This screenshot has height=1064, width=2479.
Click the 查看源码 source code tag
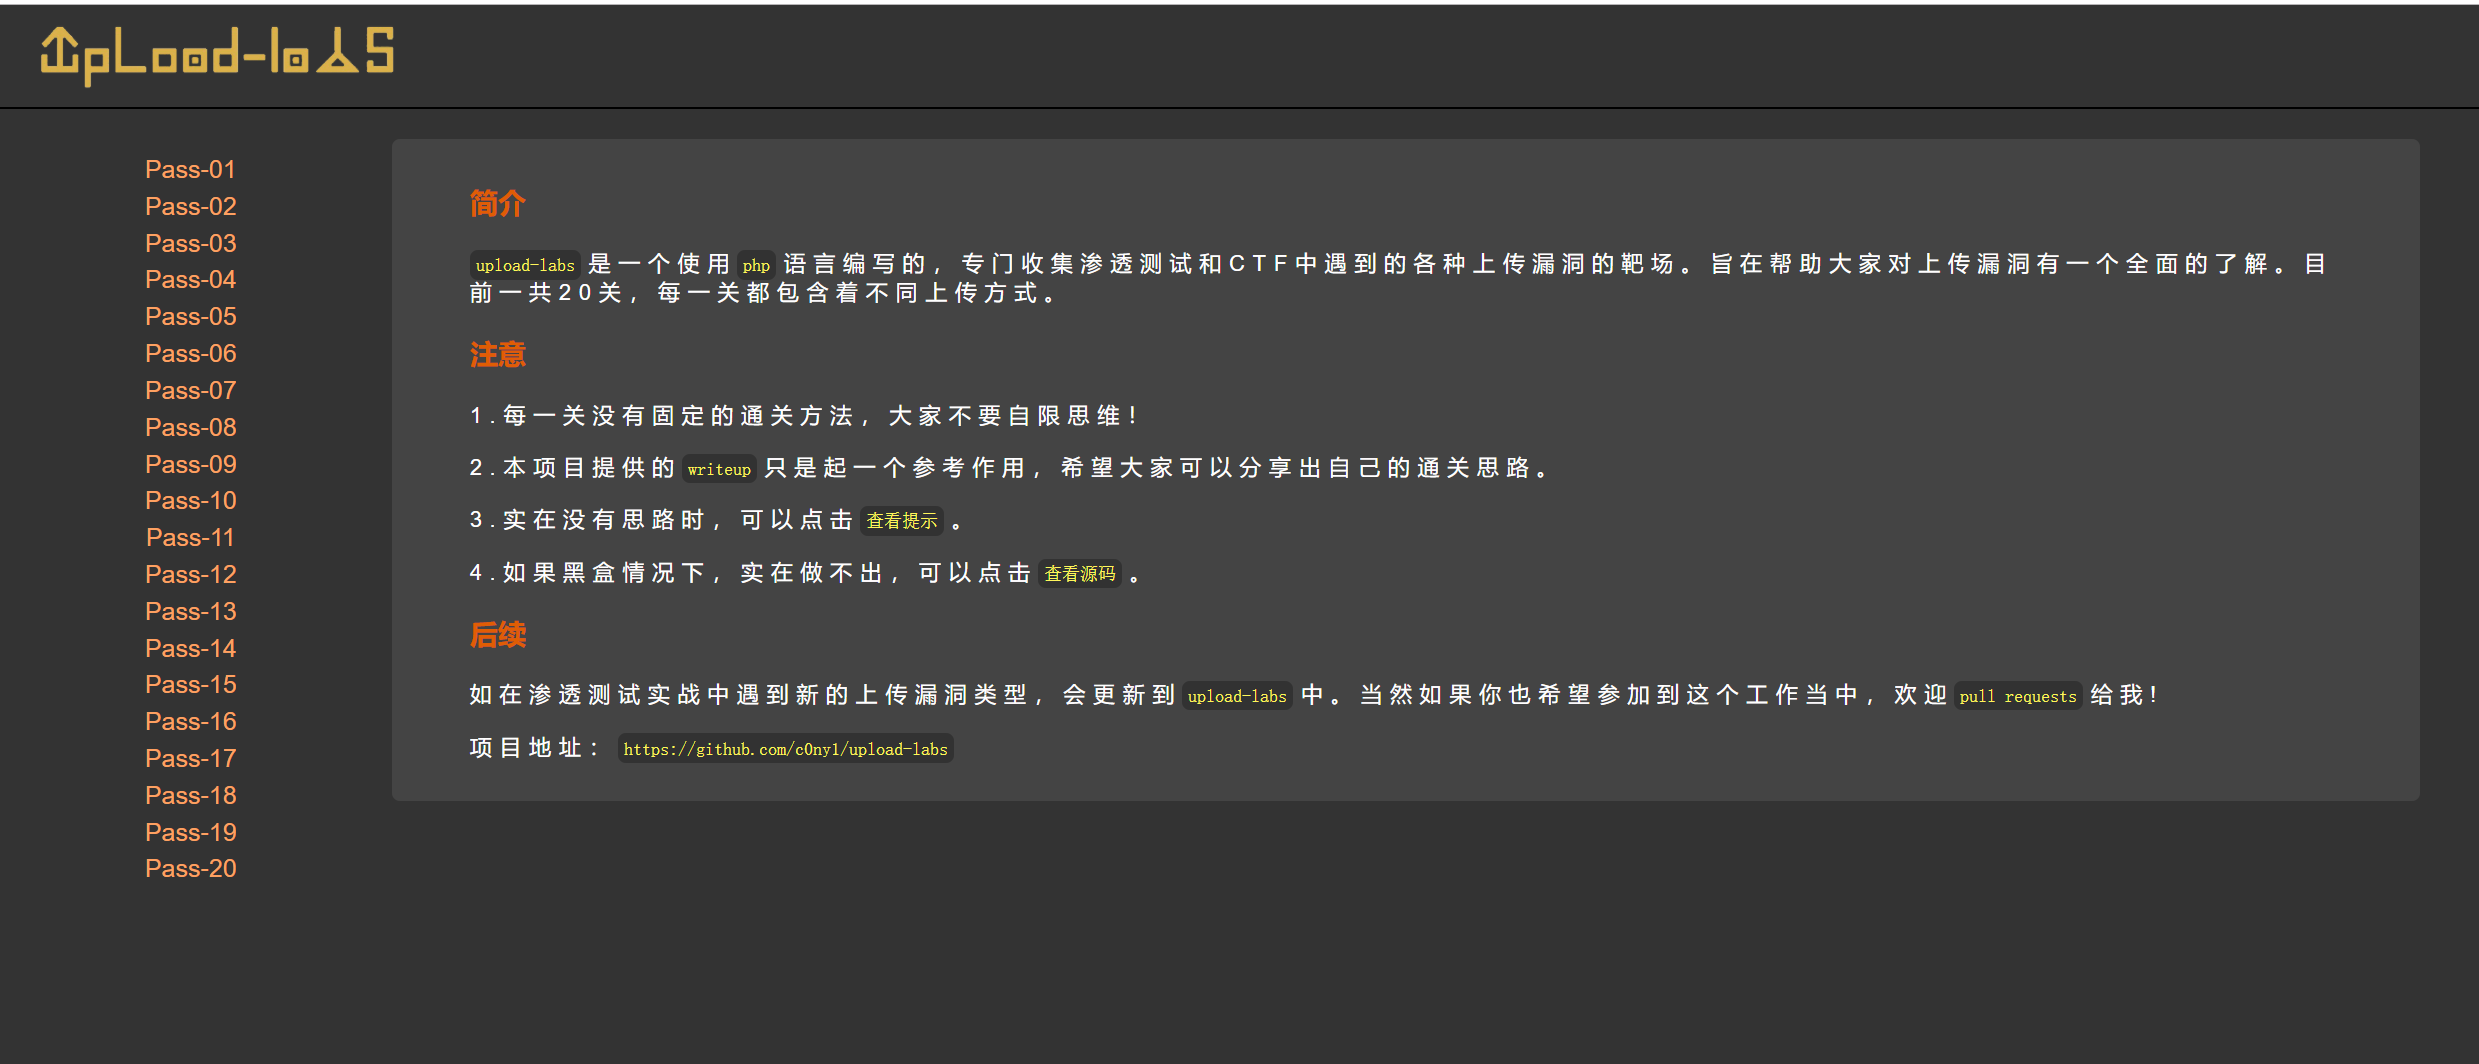click(1079, 574)
